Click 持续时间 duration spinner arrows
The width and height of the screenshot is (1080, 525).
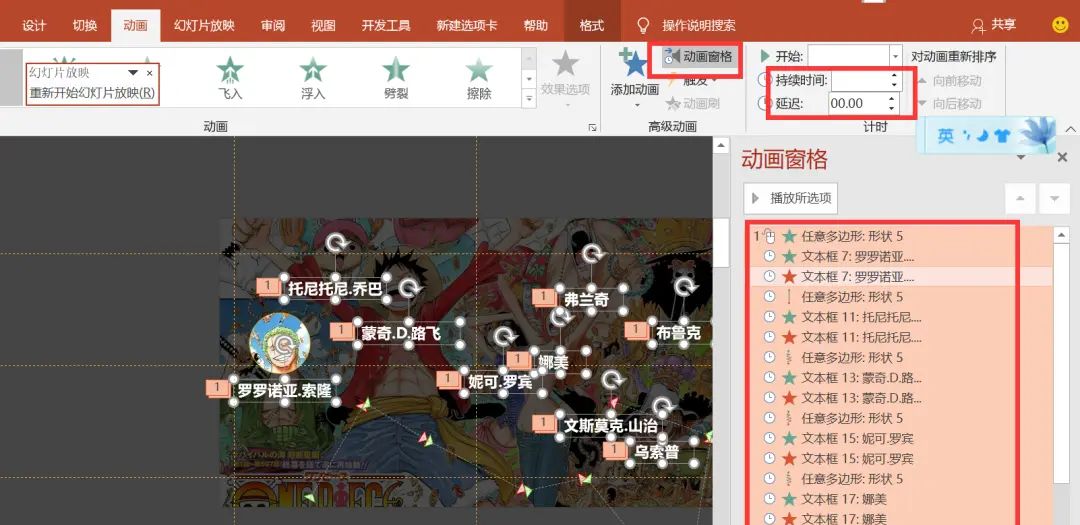894,81
